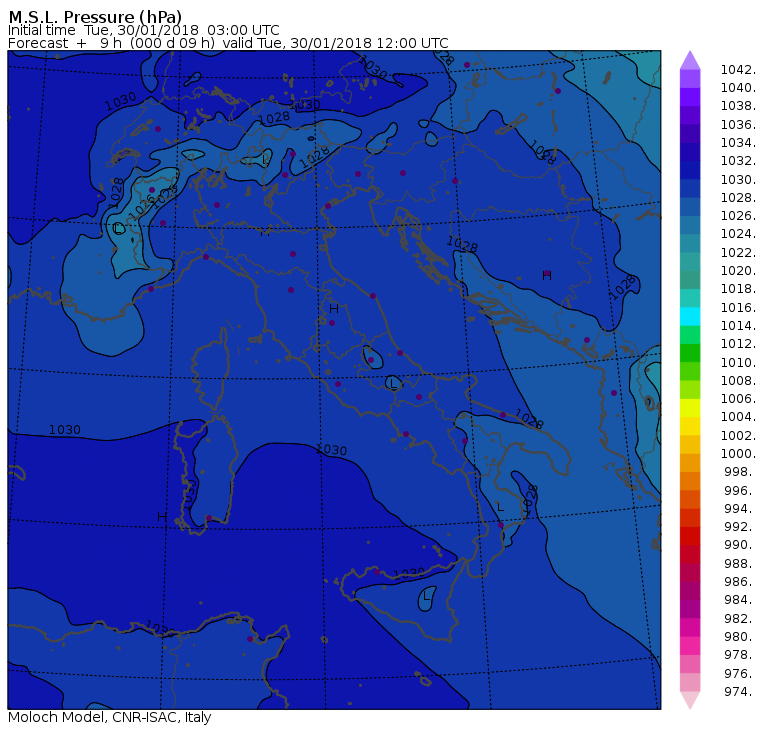Click the legend value "1006."
760x731 pixels.
click(x=738, y=398)
